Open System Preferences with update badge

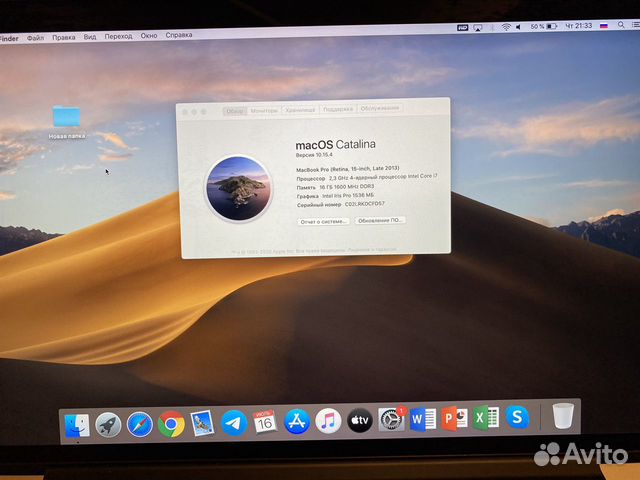tap(391, 419)
